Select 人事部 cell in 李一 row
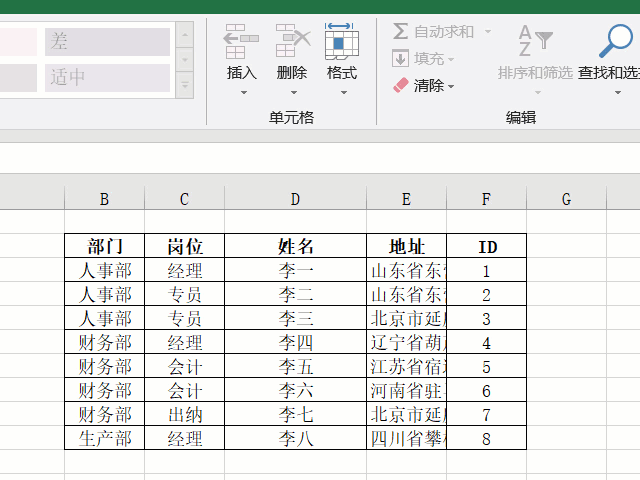640x480 pixels. 104,270
